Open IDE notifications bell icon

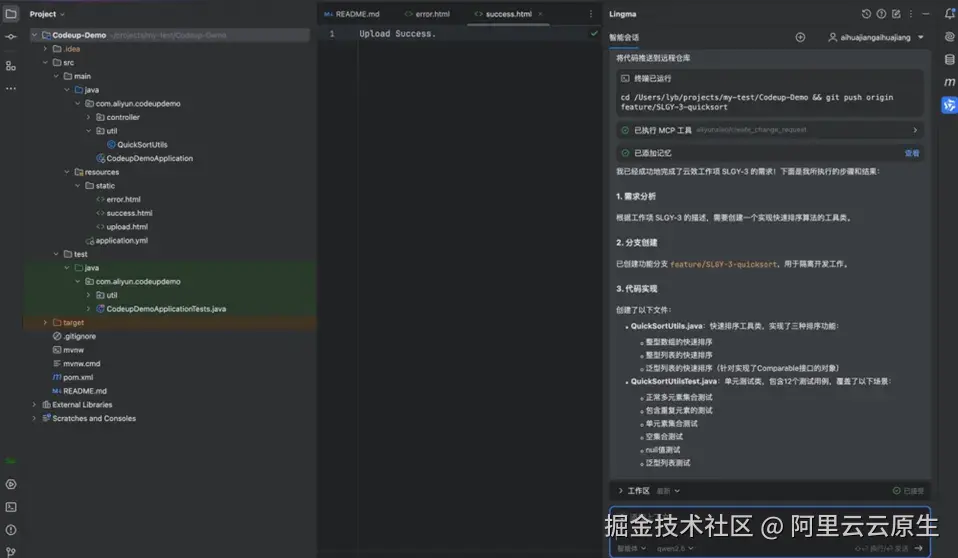949,13
